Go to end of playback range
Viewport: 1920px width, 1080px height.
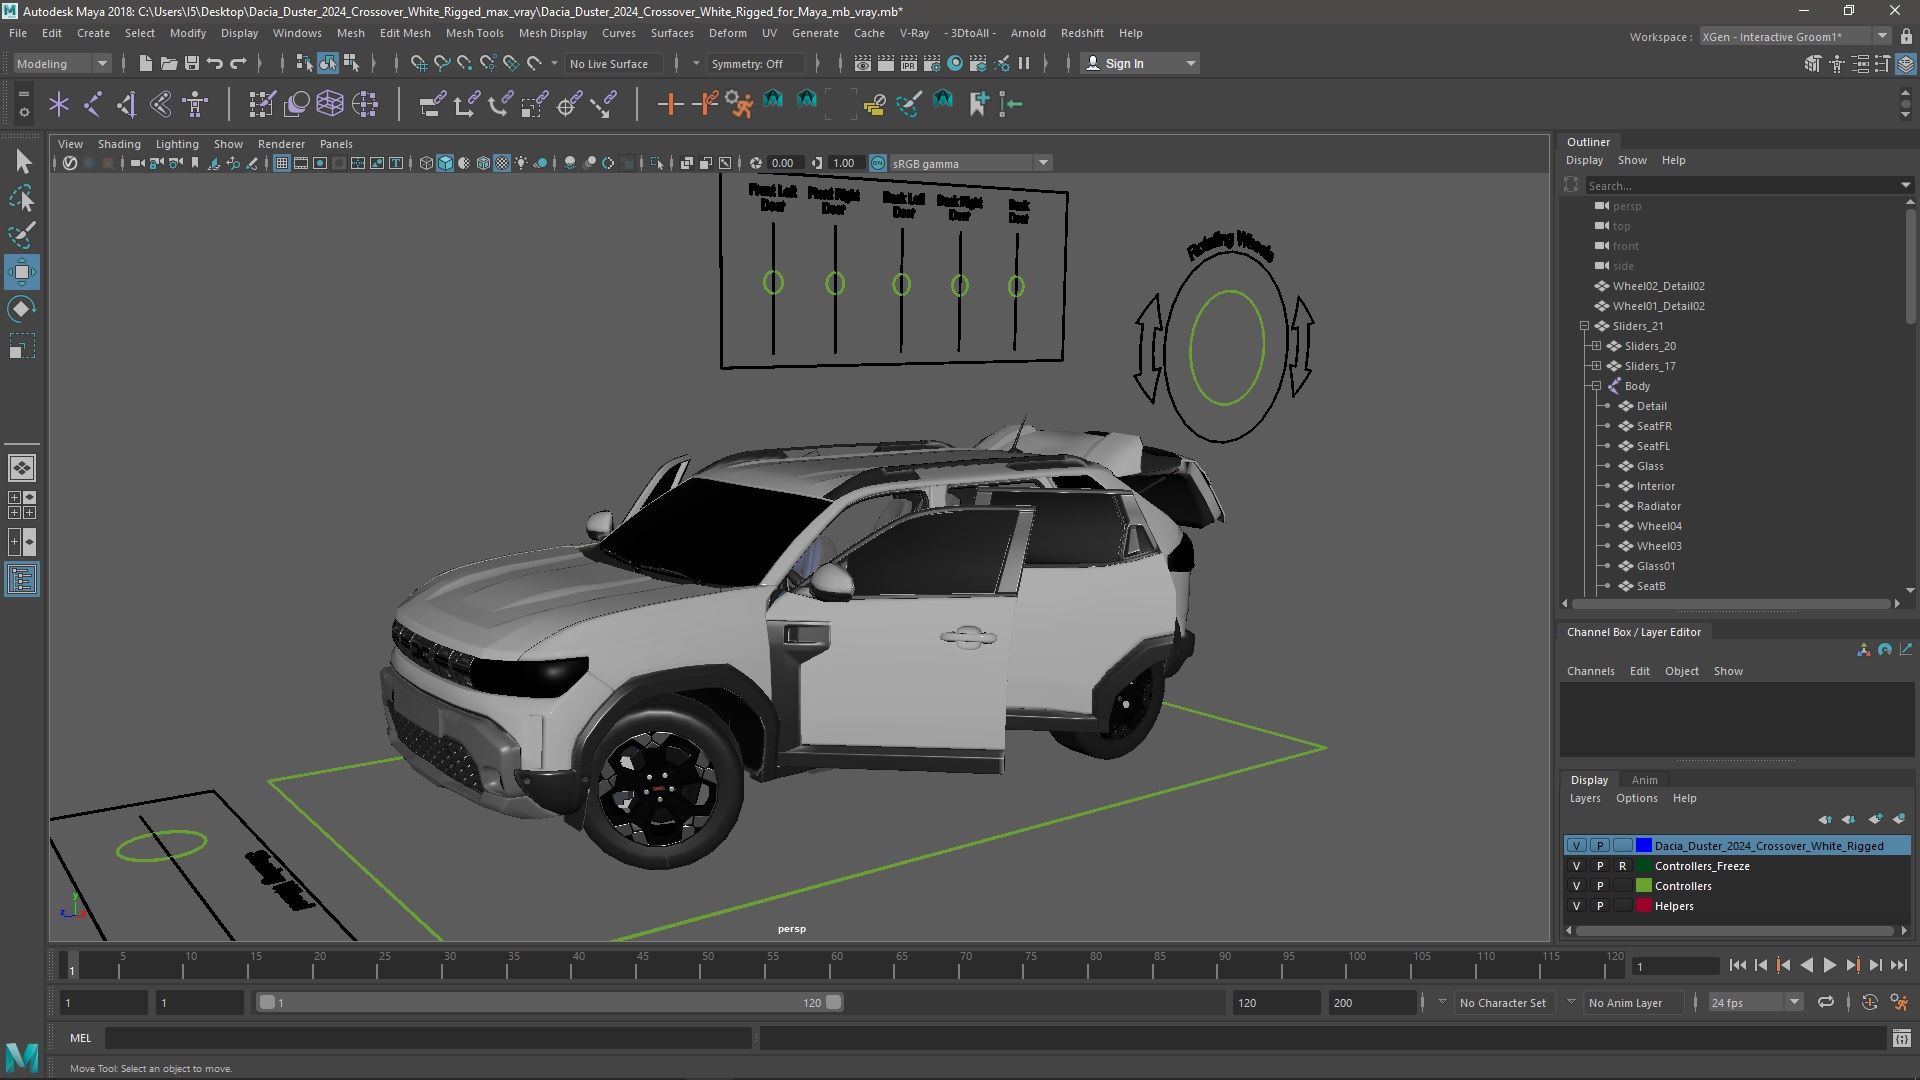tap(1899, 965)
